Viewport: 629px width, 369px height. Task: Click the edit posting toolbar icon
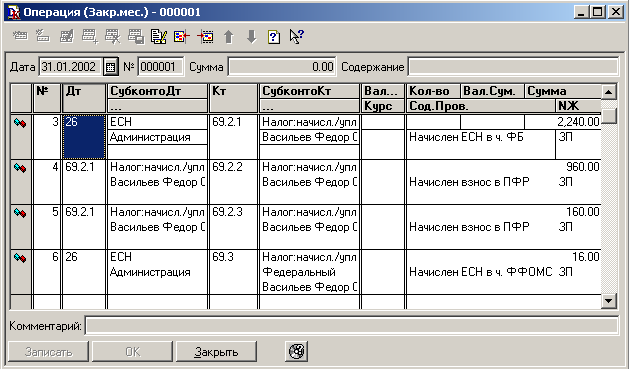point(67,36)
